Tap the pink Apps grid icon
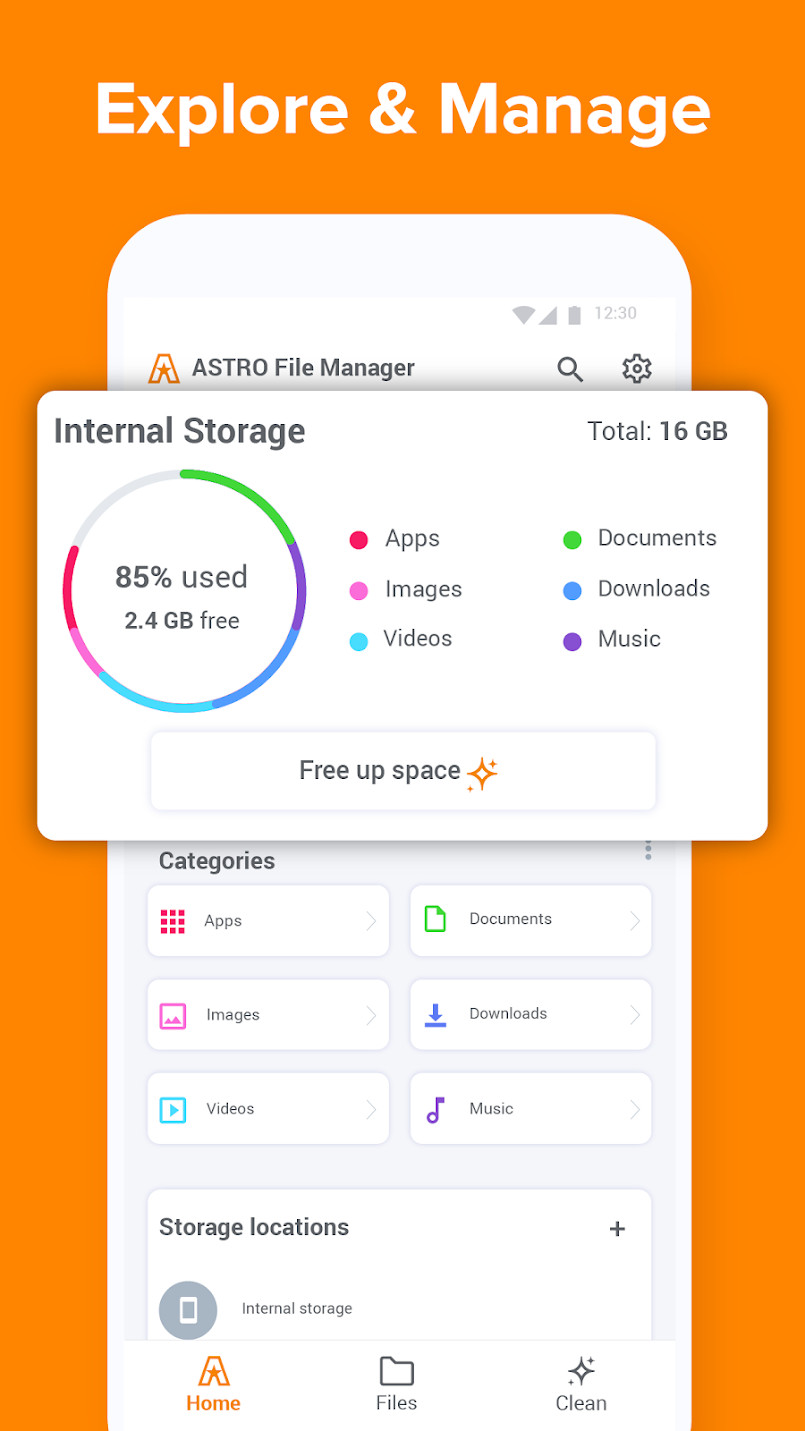 pyautogui.click(x=173, y=921)
